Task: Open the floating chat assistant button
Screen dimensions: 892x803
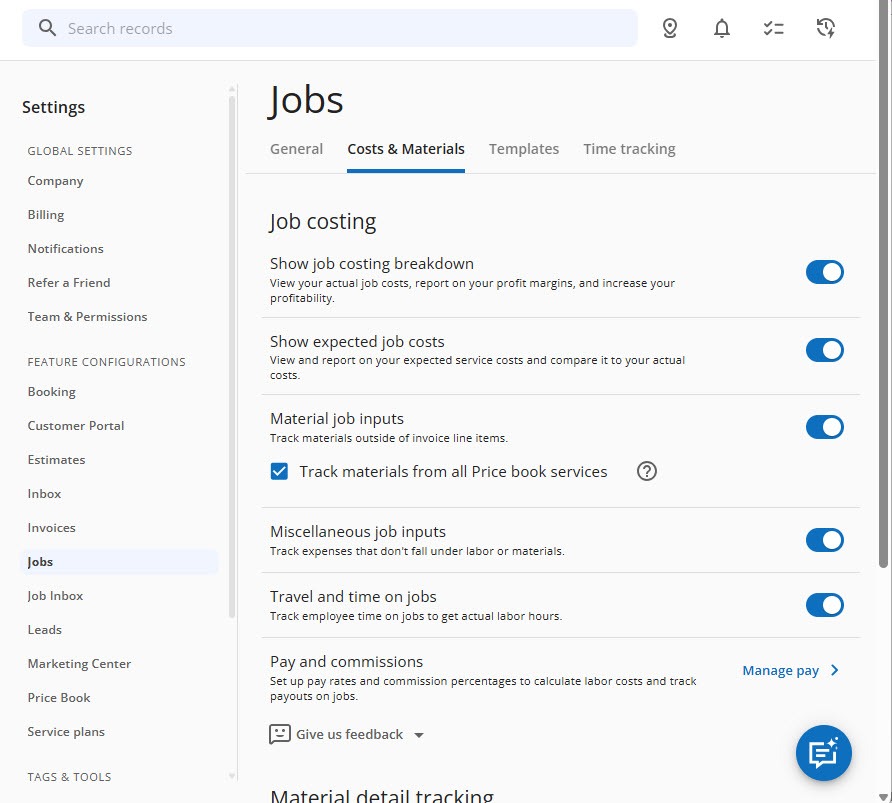Action: [823, 753]
